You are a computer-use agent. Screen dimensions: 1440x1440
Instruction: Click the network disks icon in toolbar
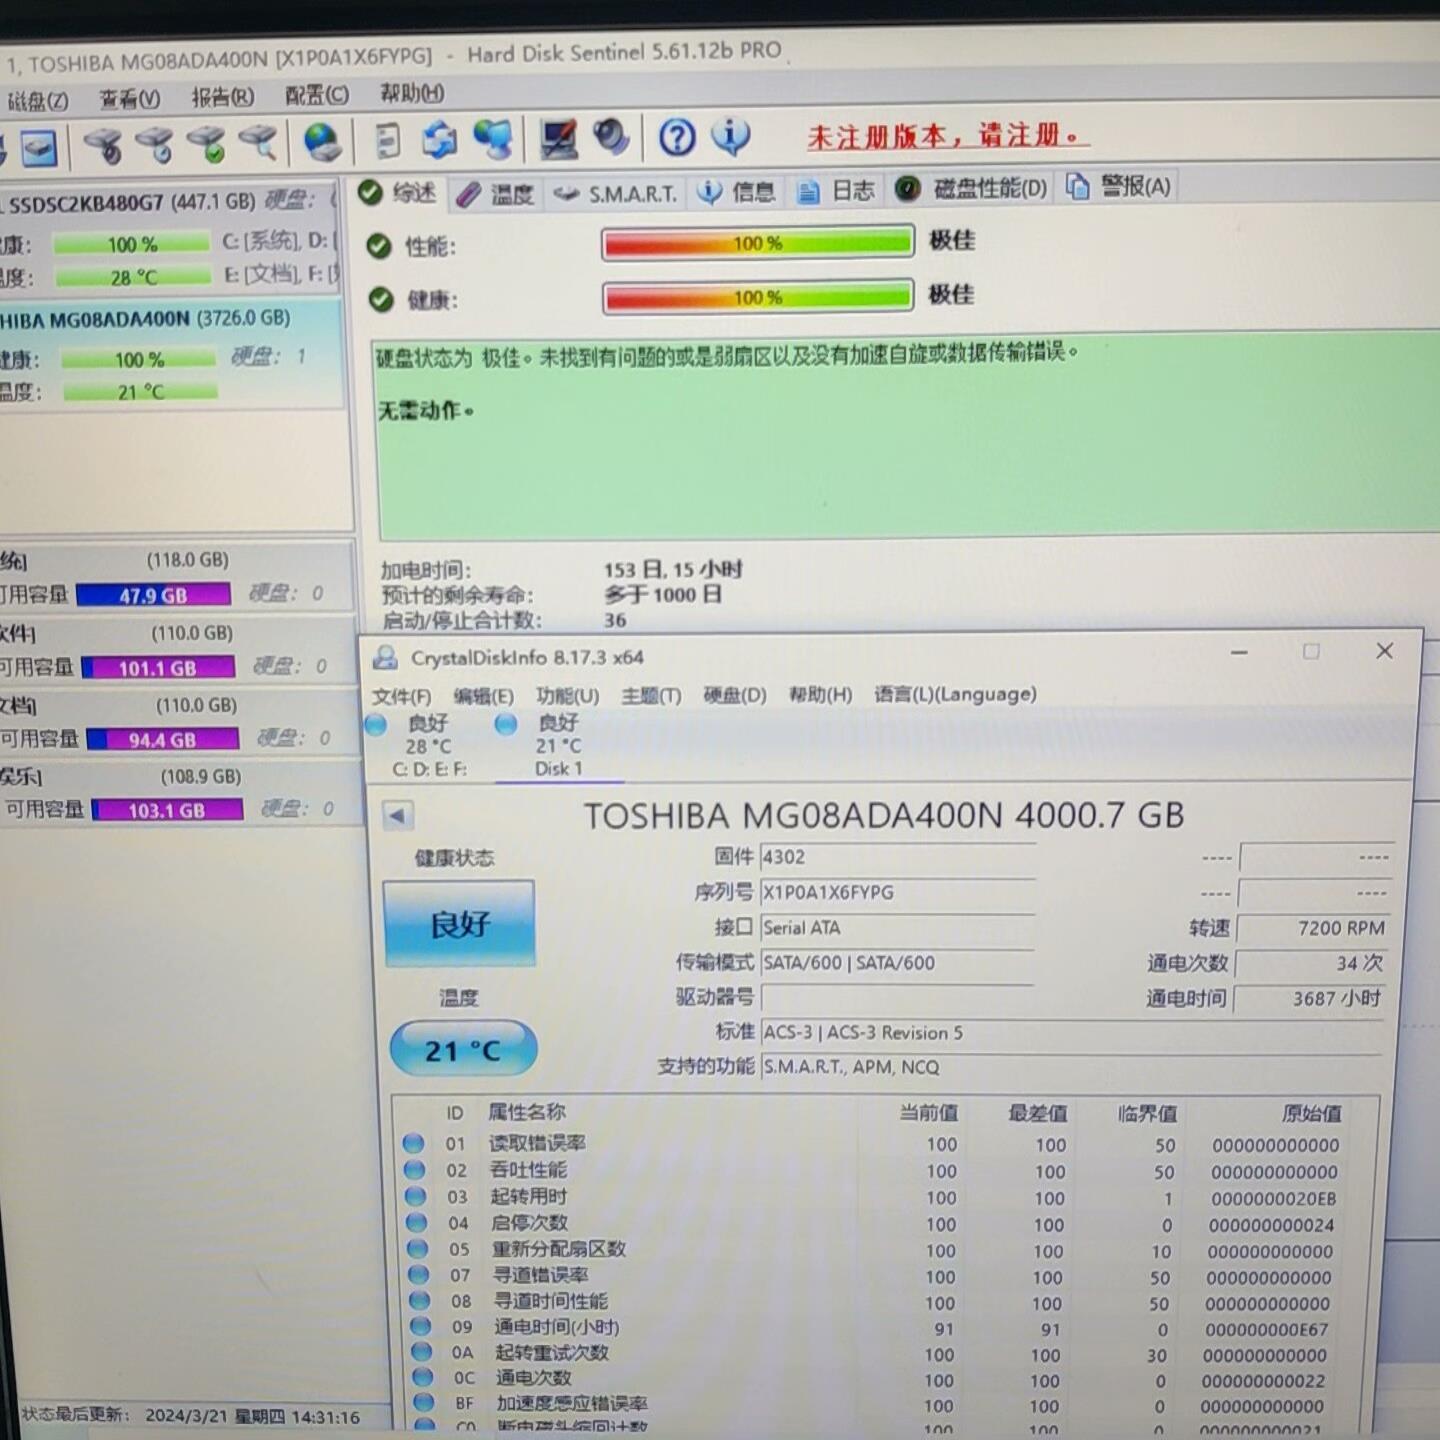[x=493, y=140]
